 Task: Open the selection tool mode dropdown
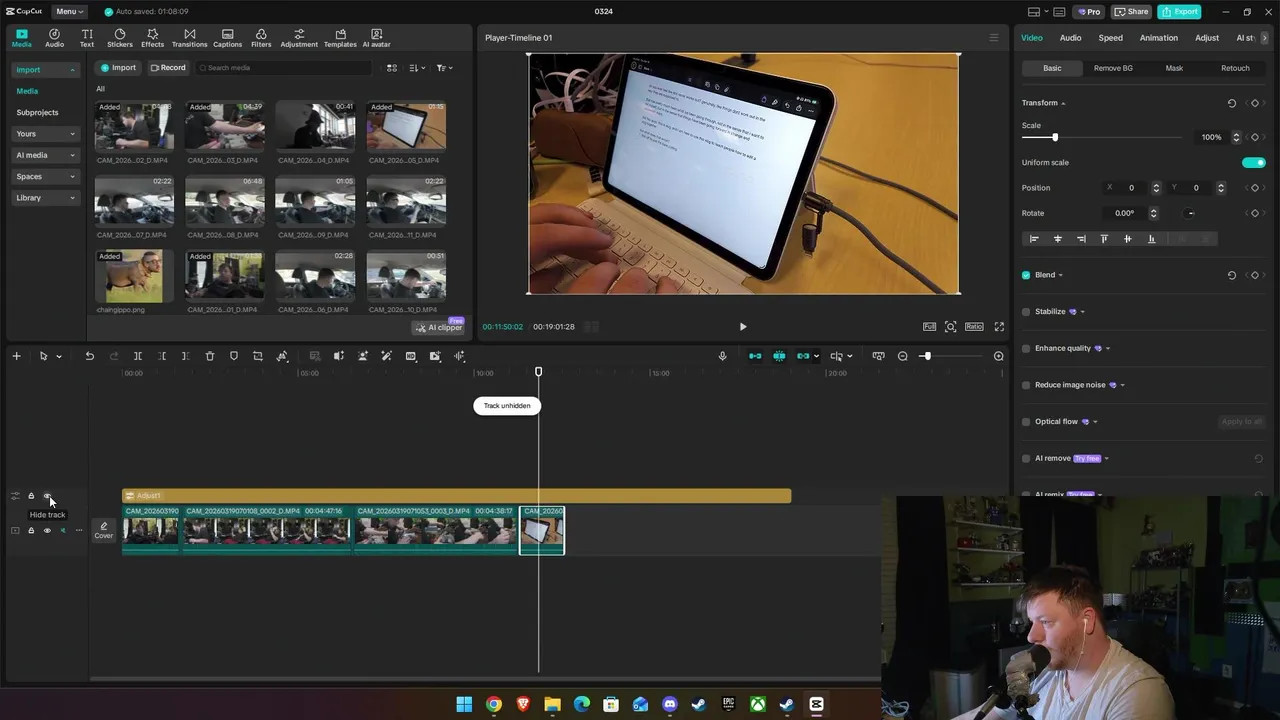pyautogui.click(x=59, y=357)
